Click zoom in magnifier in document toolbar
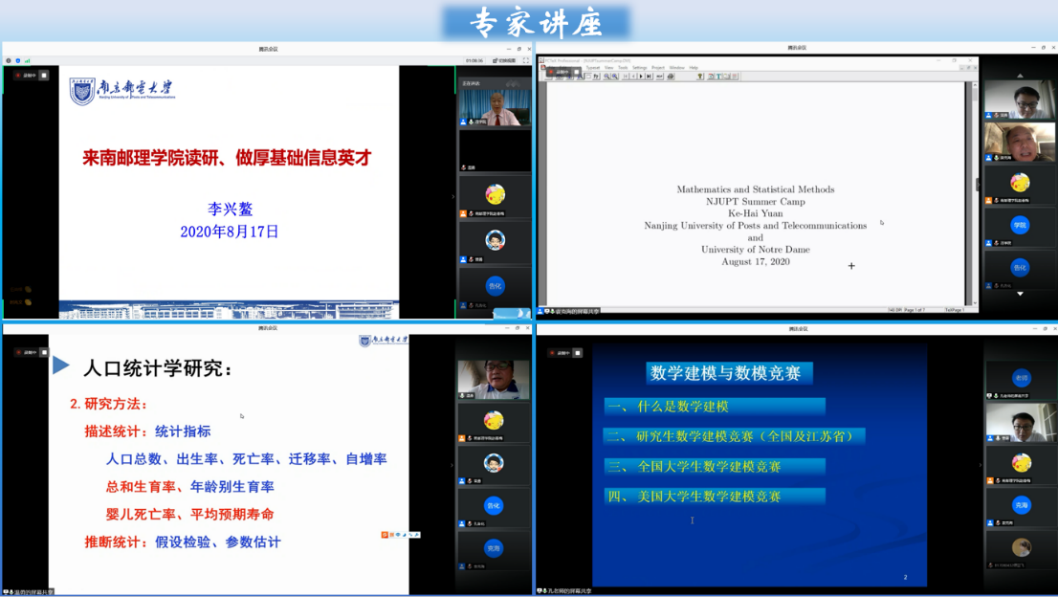This screenshot has height=597, width=1058. pyautogui.click(x=606, y=76)
